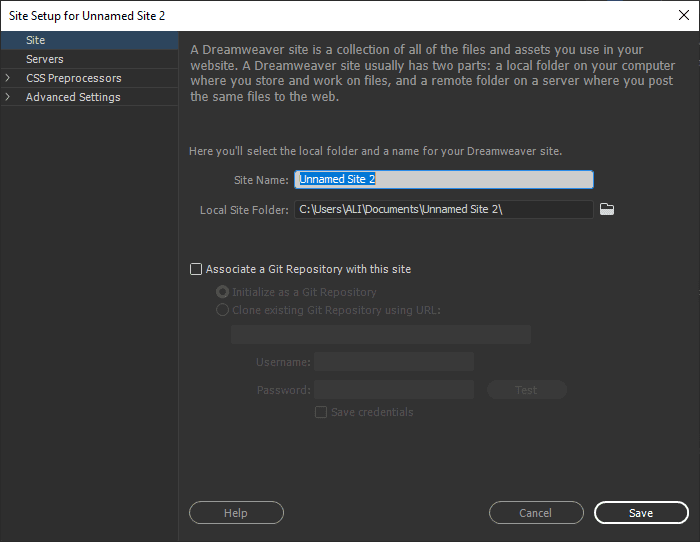Close the Site Setup dialog
This screenshot has width=700, height=542.
click(x=683, y=15)
